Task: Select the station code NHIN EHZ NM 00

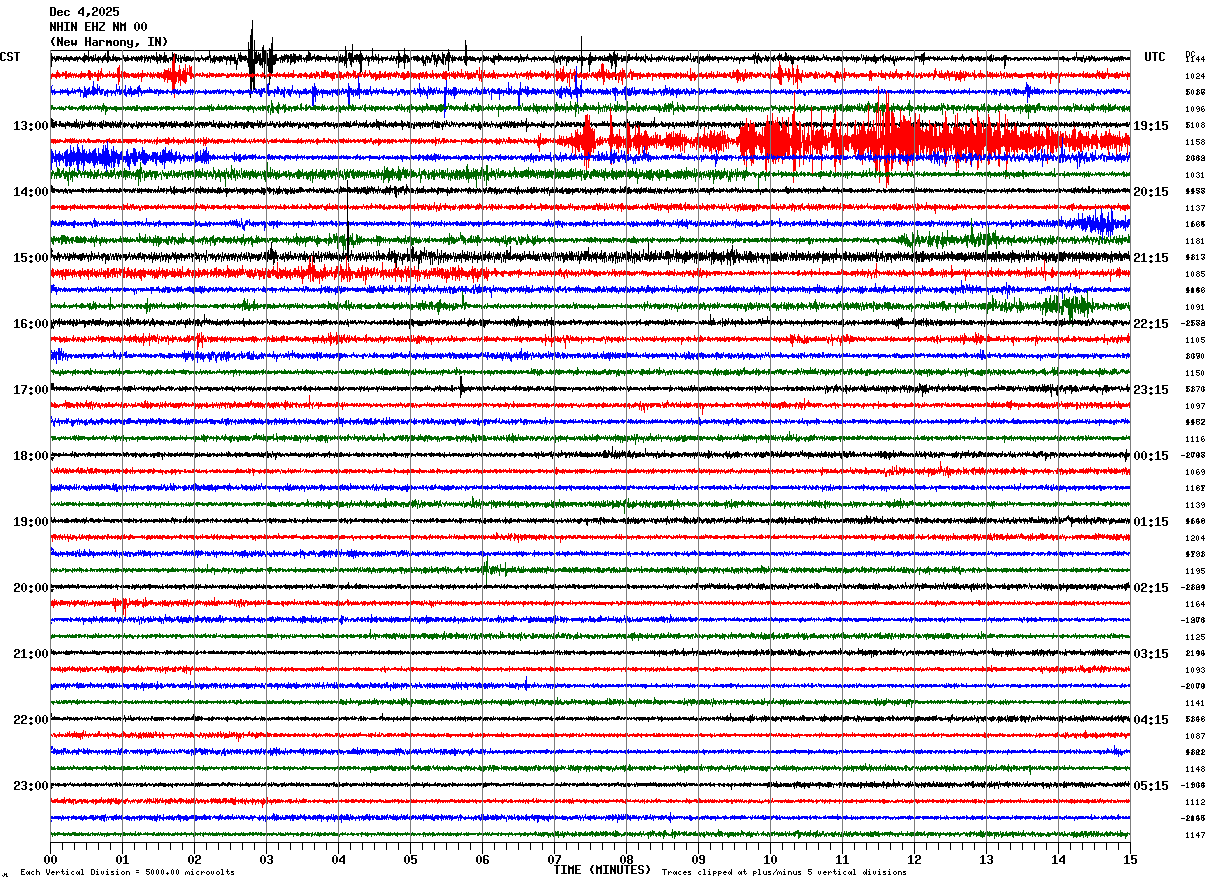Action: point(98,27)
